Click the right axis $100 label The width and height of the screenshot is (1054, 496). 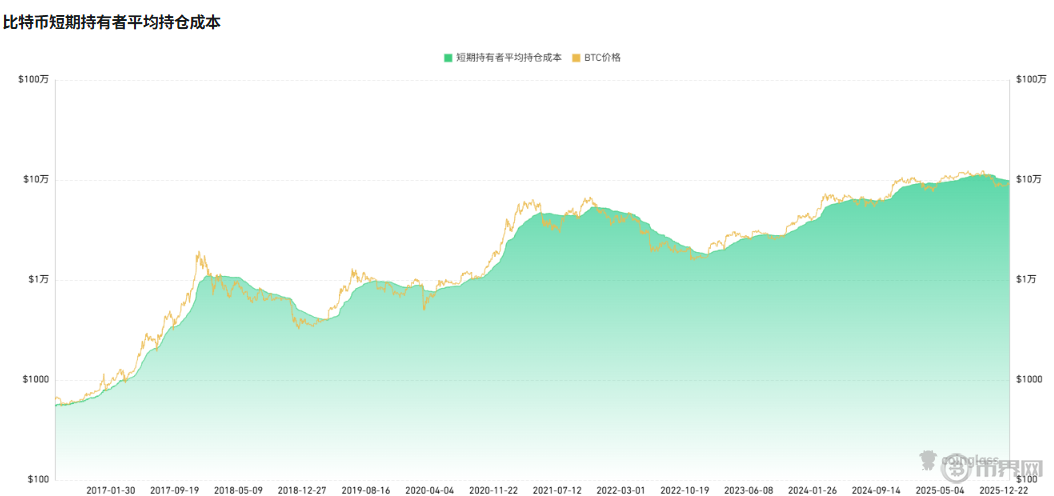(1028, 480)
